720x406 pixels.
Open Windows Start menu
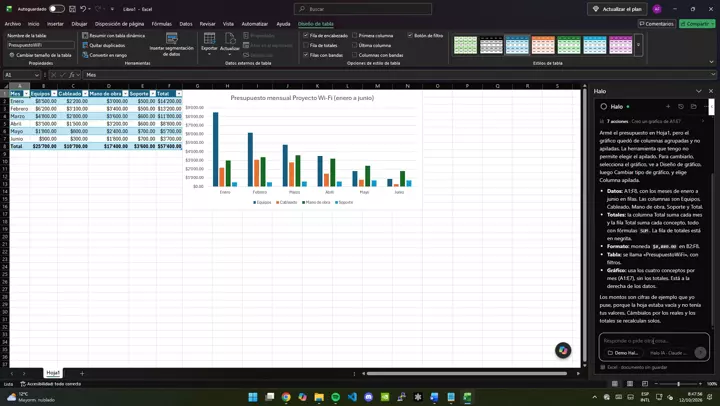coord(253,397)
